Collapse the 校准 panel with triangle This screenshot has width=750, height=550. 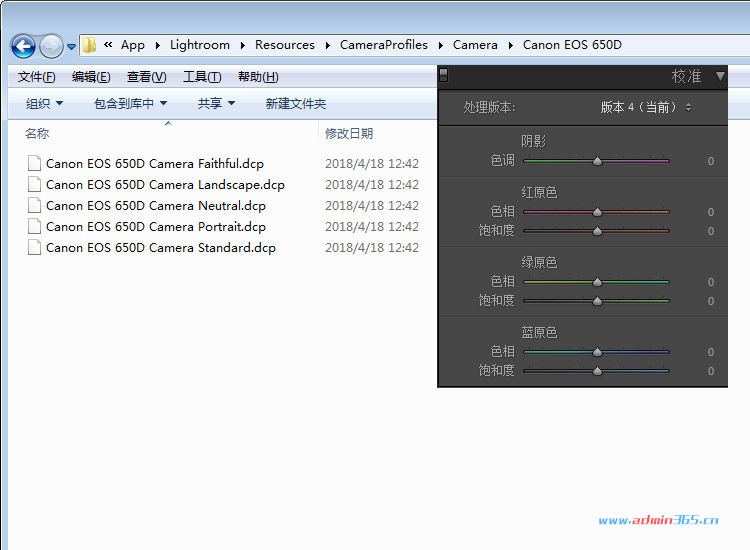(x=720, y=76)
